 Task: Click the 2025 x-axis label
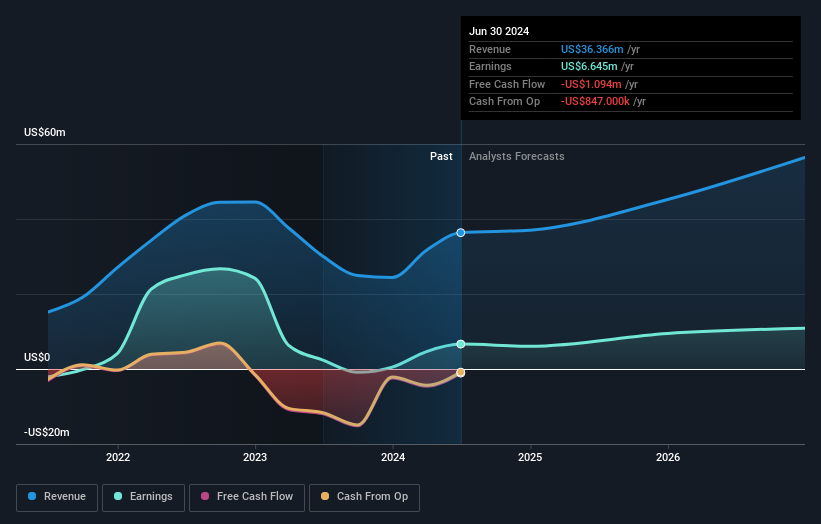530,457
